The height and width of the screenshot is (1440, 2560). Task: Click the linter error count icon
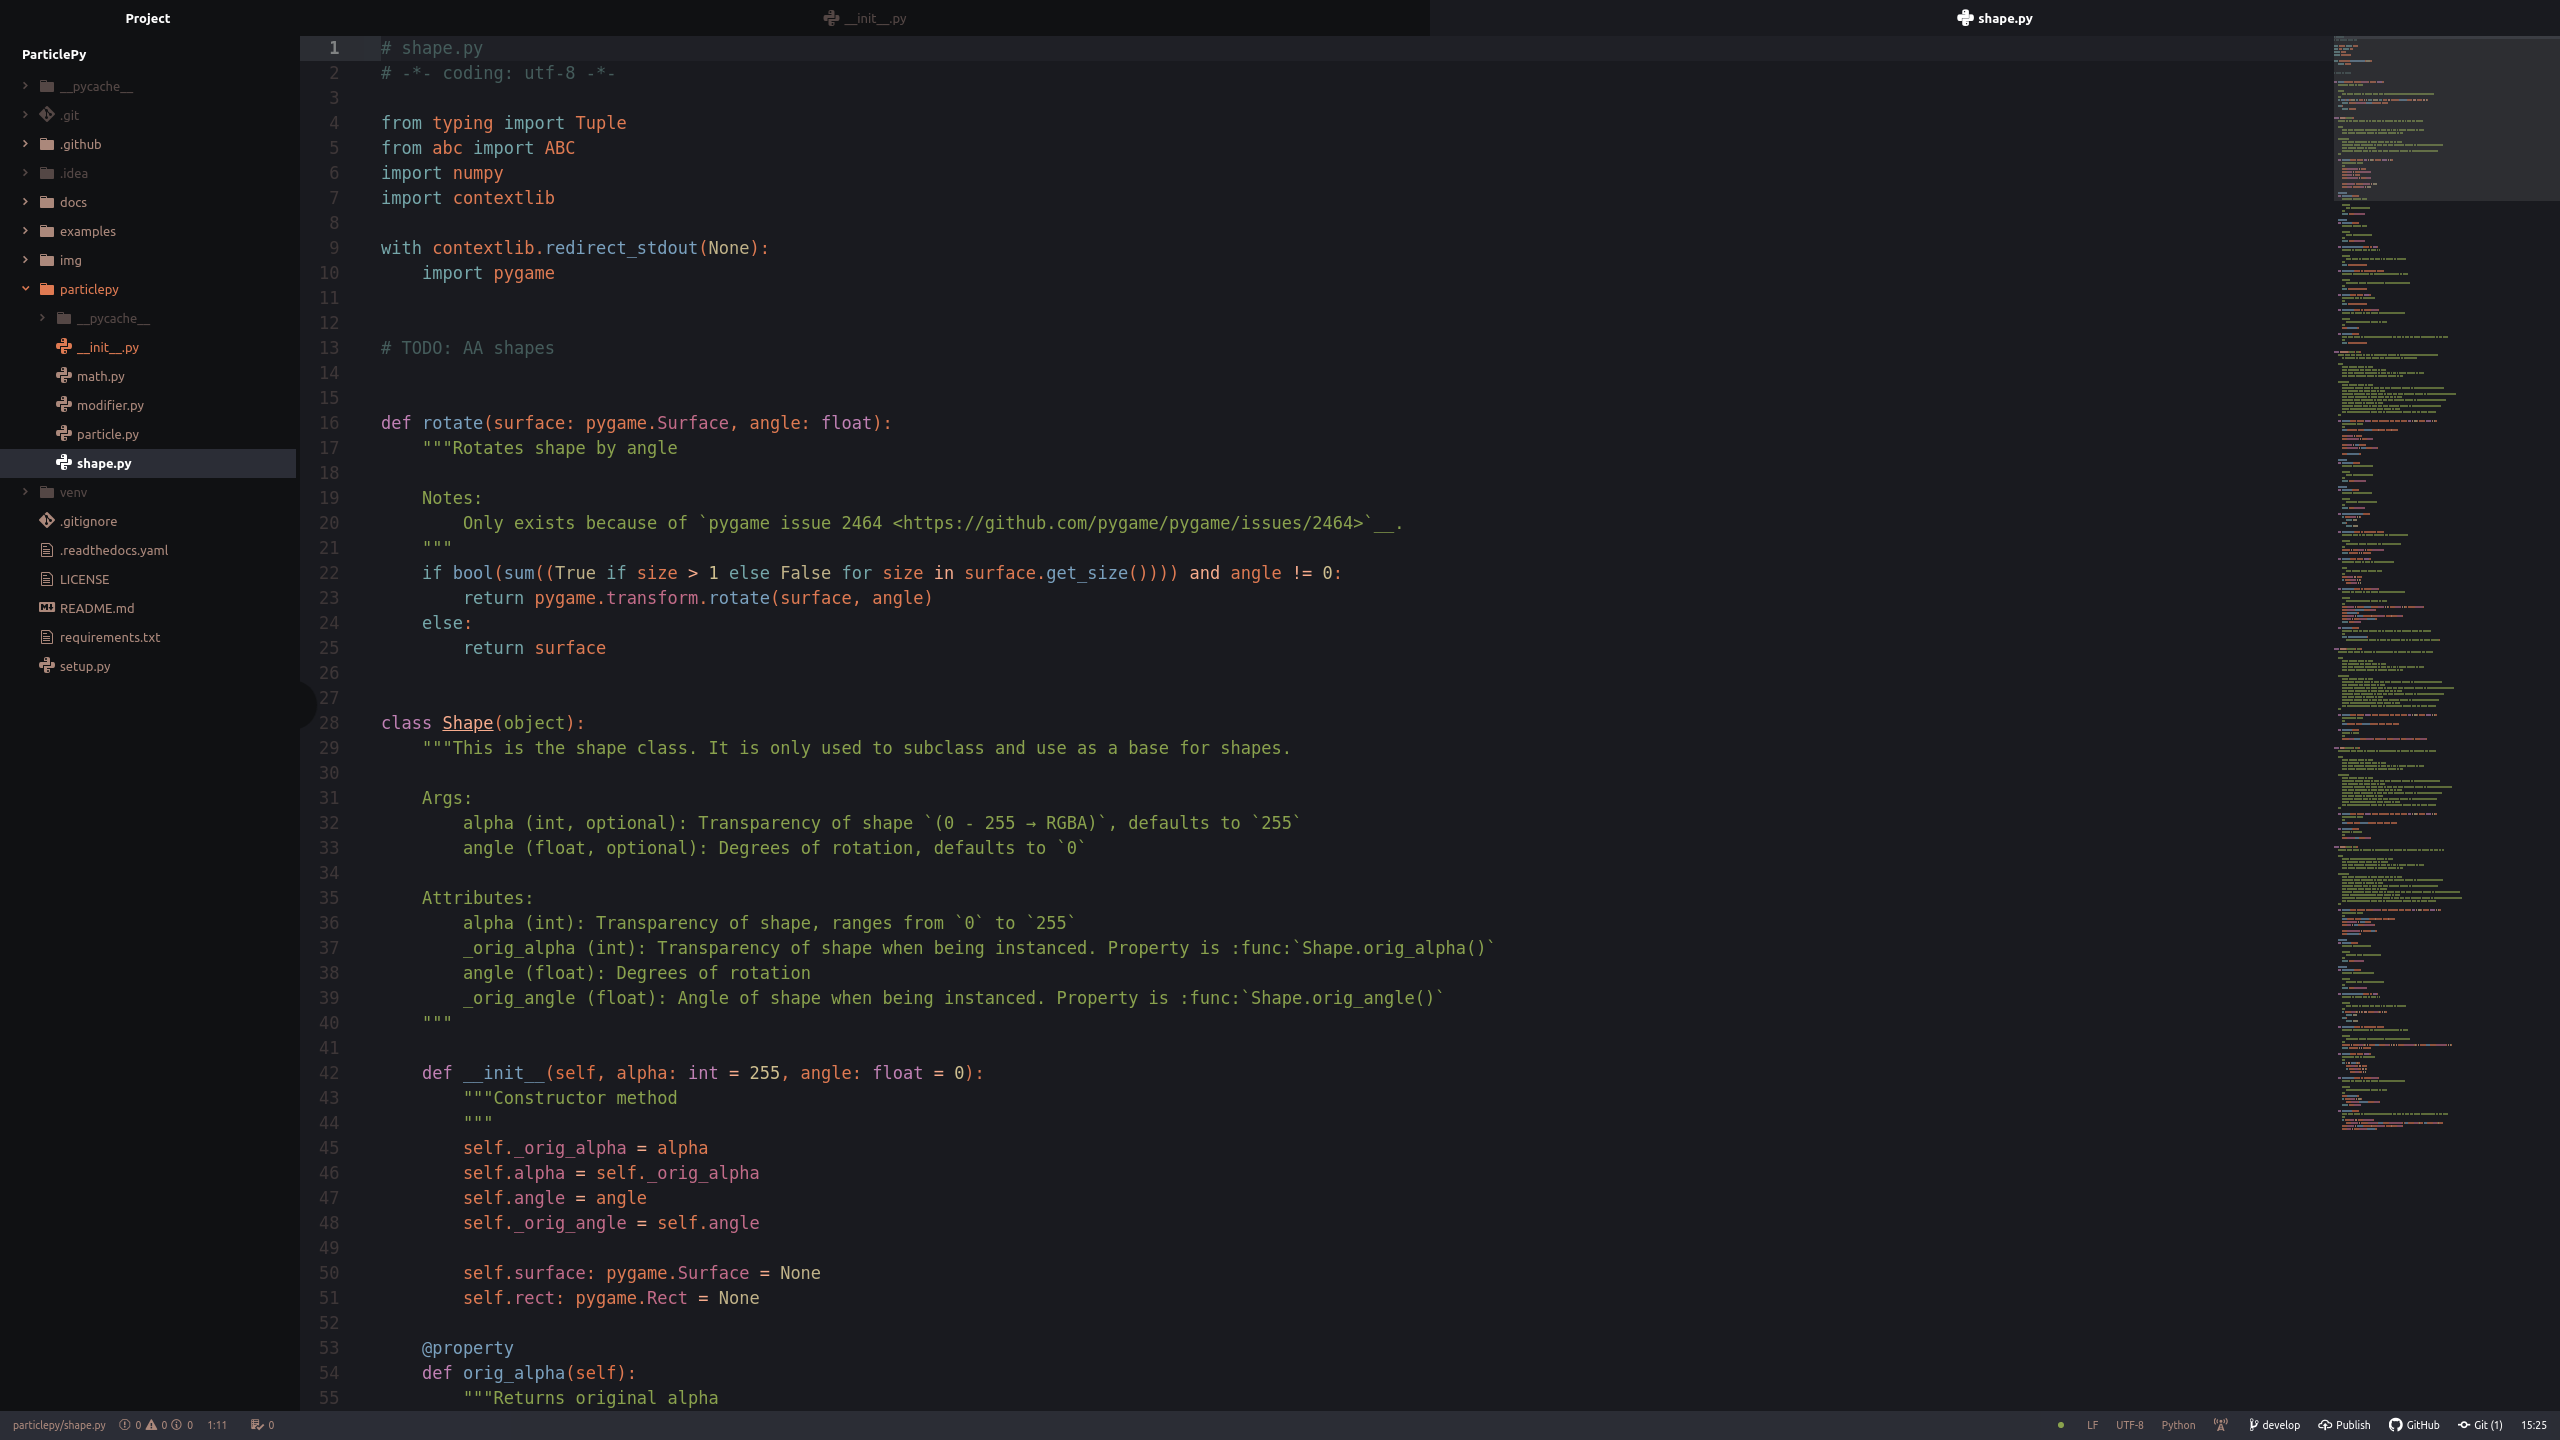(x=125, y=1425)
